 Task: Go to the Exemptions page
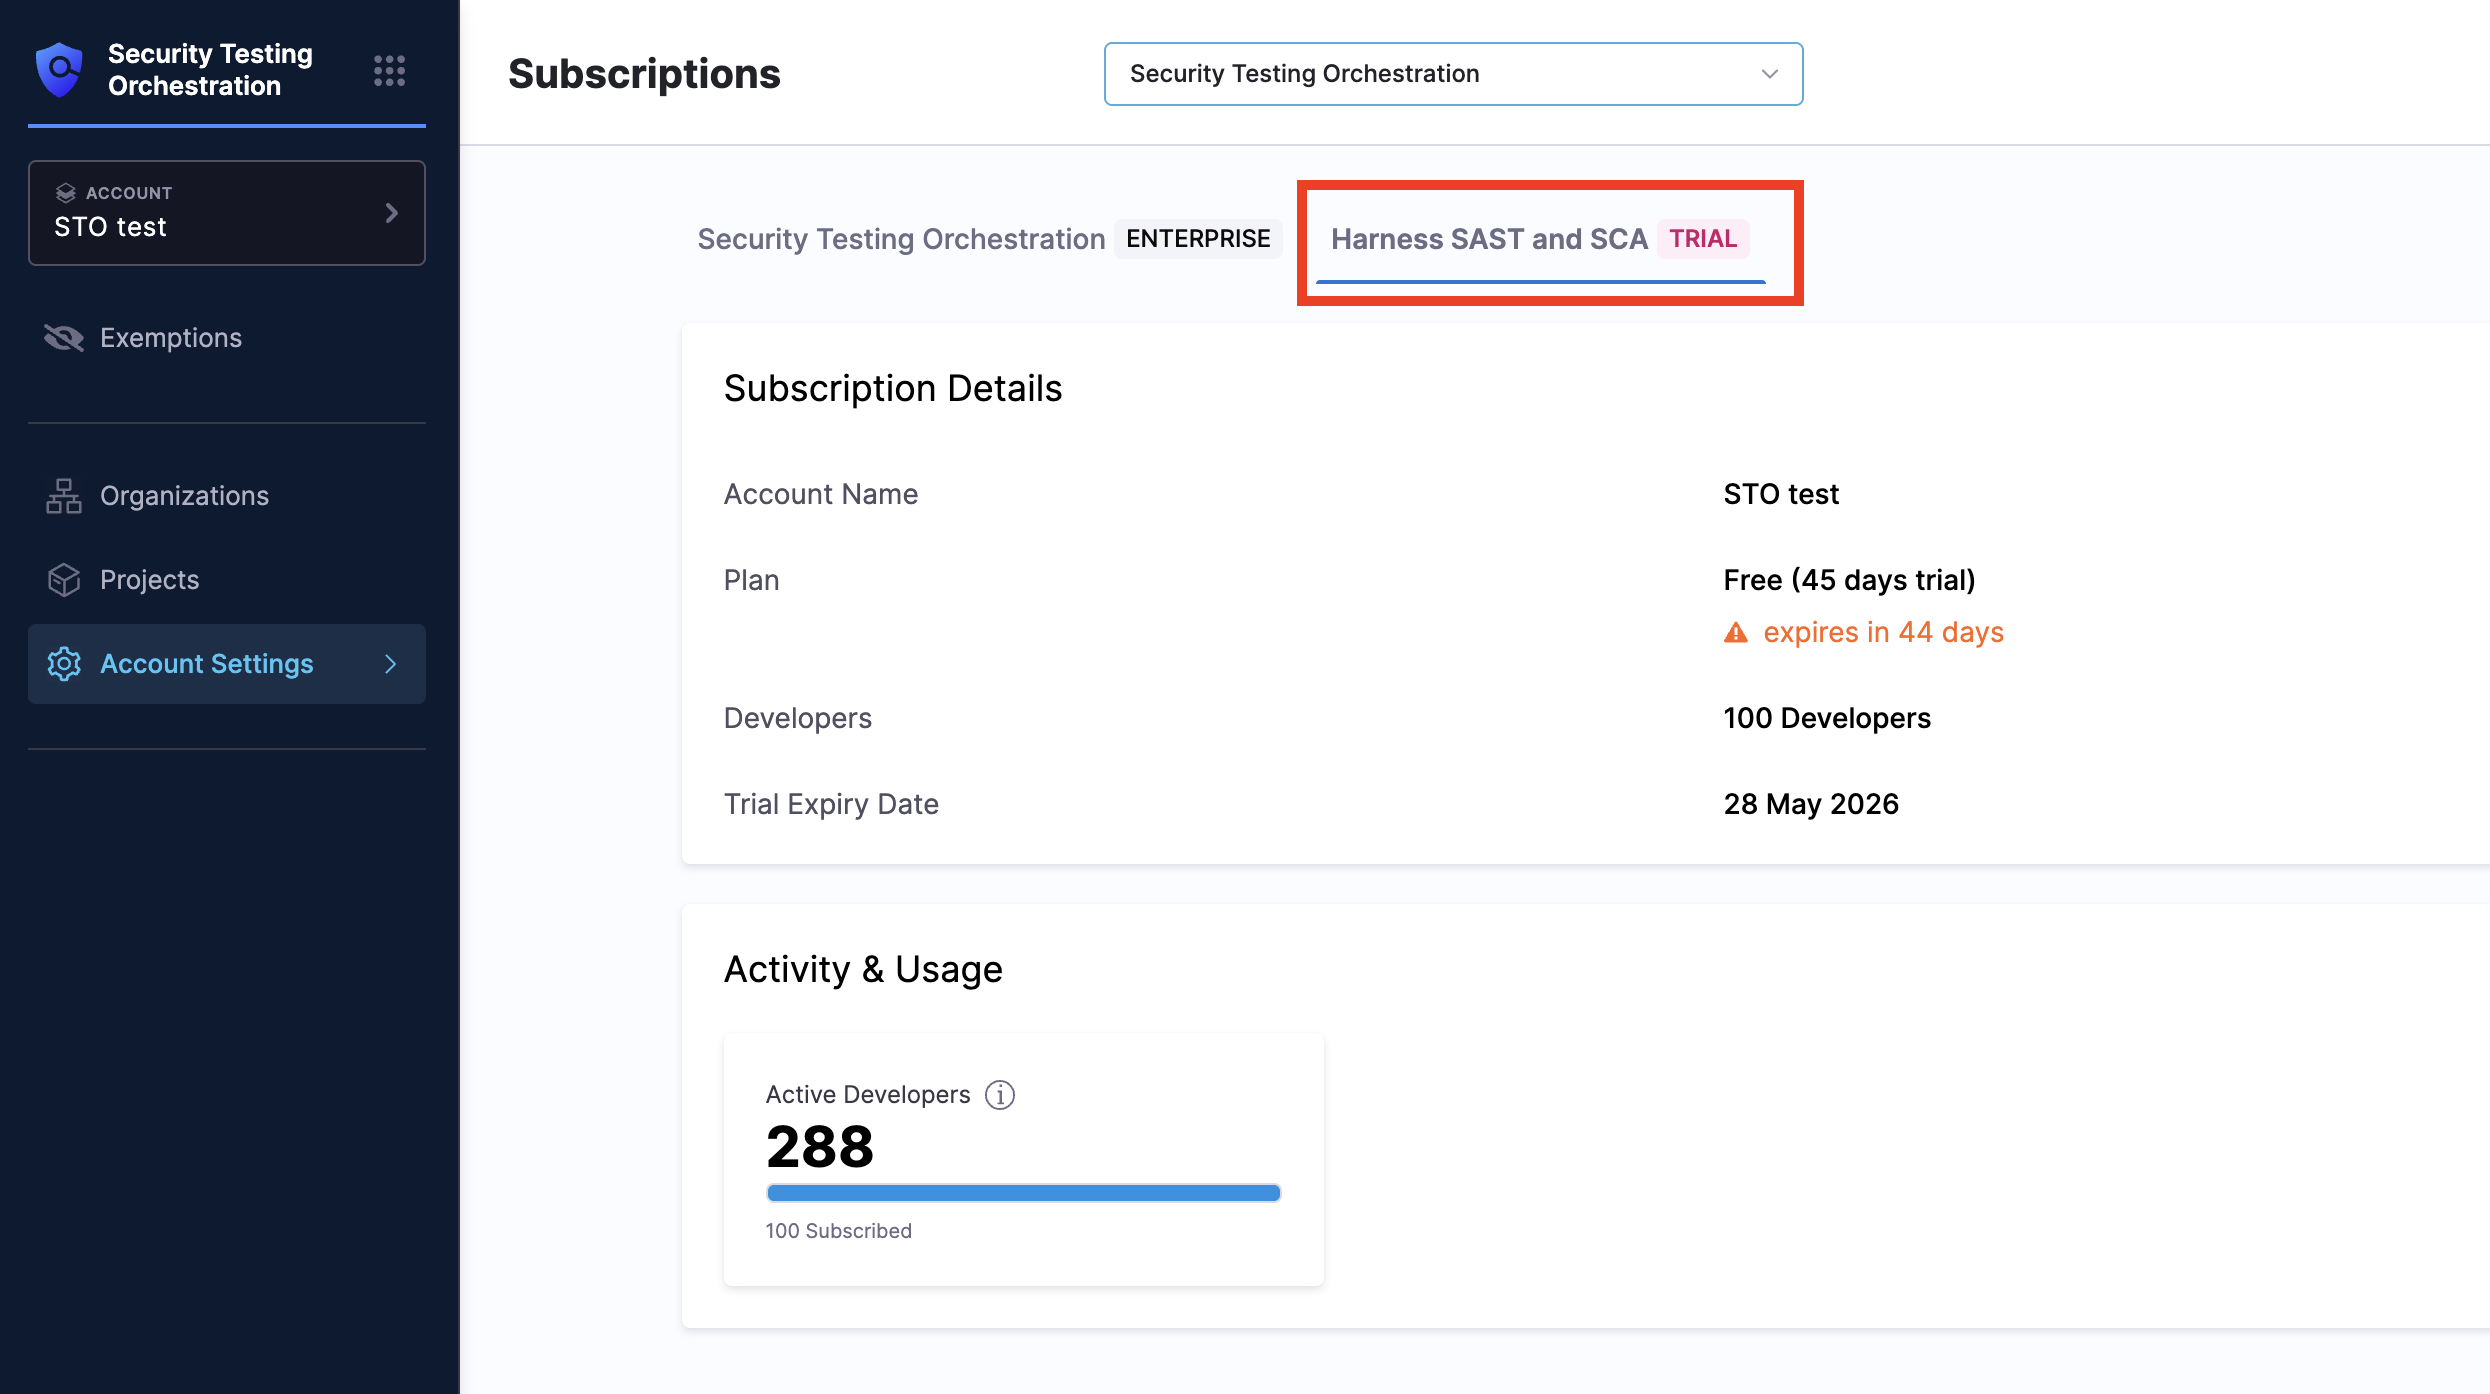click(x=171, y=338)
